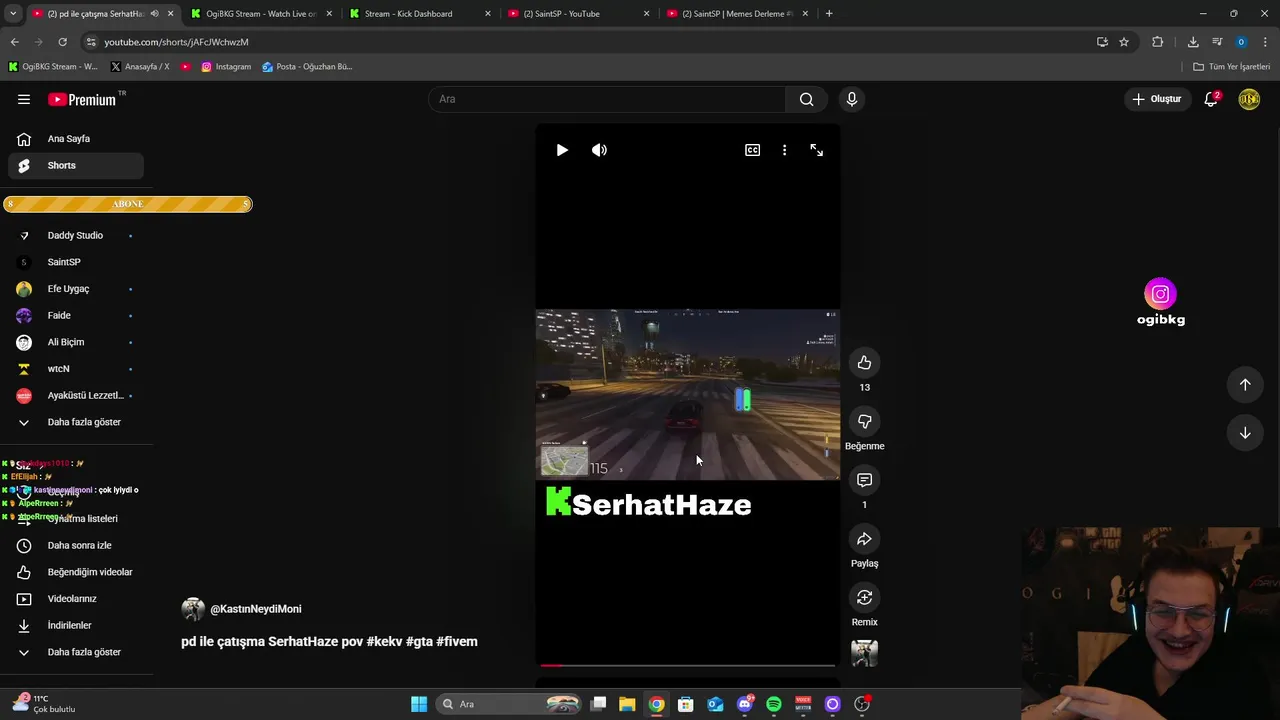Switch to OgiBKG Stream browser tab

[x=261, y=14]
